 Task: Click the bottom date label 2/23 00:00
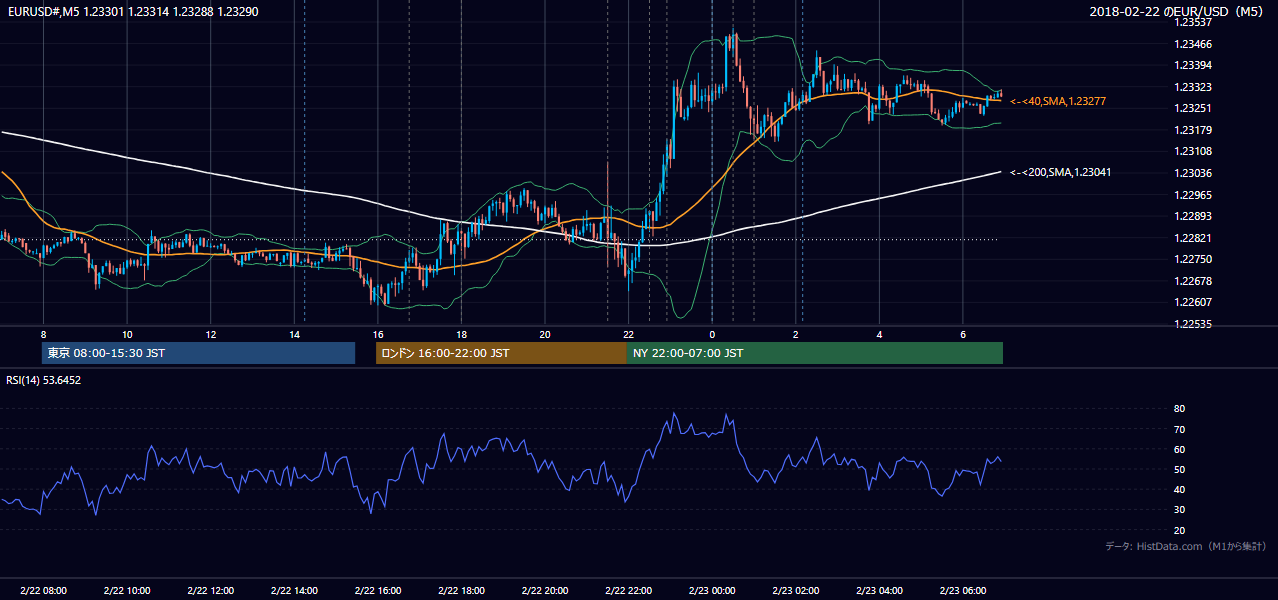tap(712, 591)
